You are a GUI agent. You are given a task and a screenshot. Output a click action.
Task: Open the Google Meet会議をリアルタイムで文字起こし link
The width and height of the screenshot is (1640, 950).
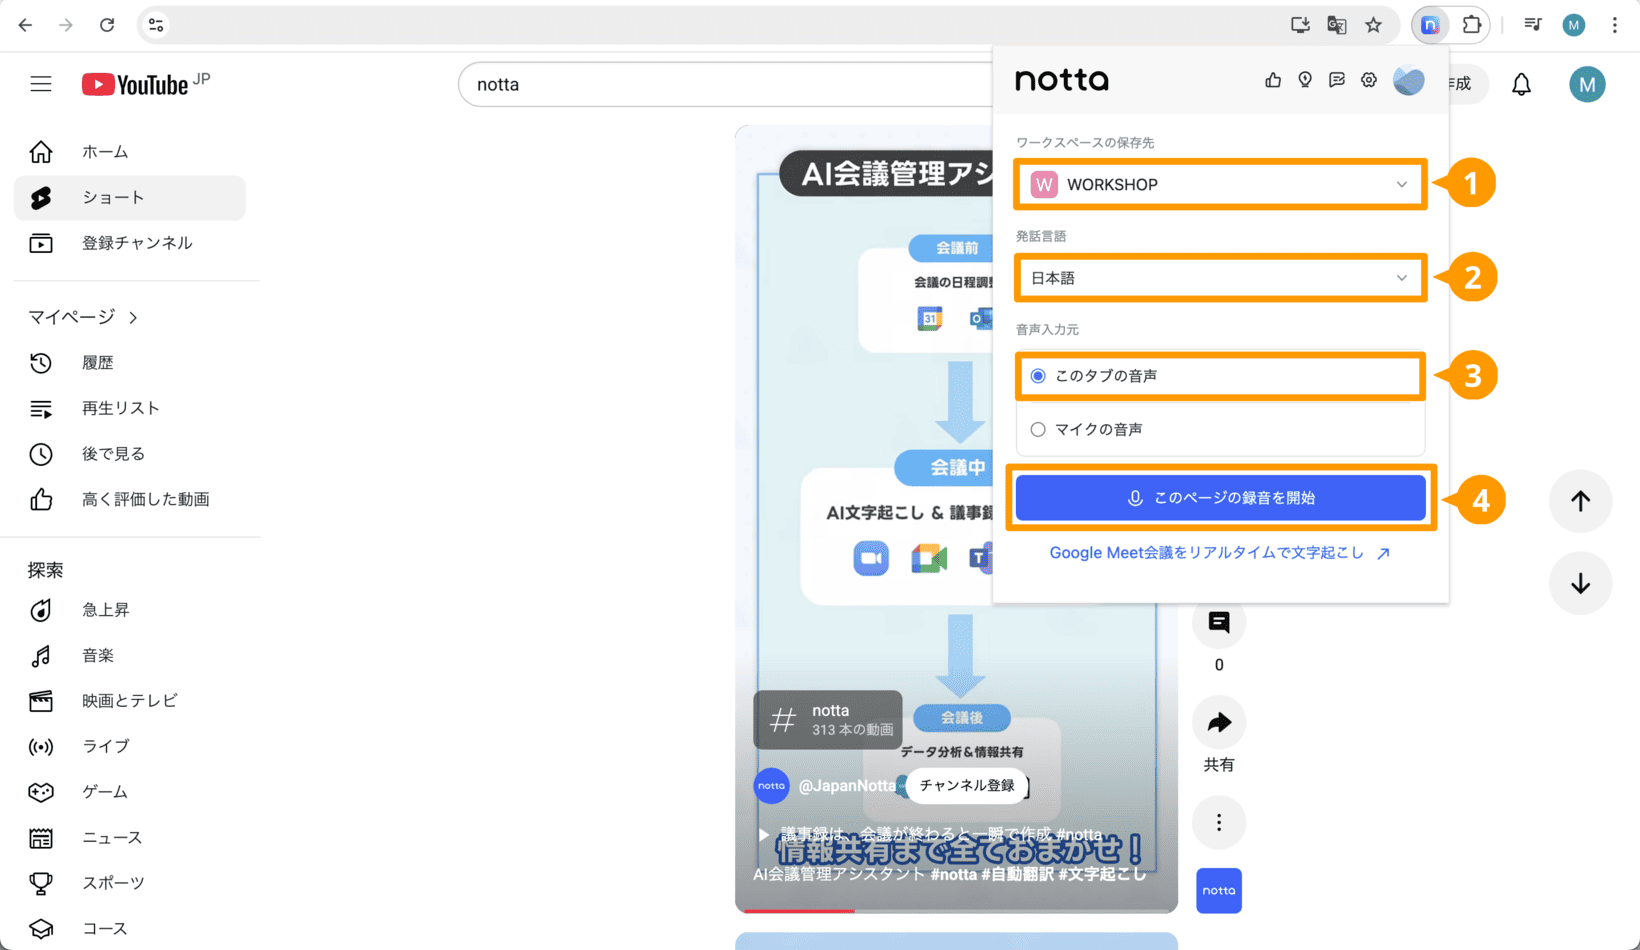click(1220, 553)
